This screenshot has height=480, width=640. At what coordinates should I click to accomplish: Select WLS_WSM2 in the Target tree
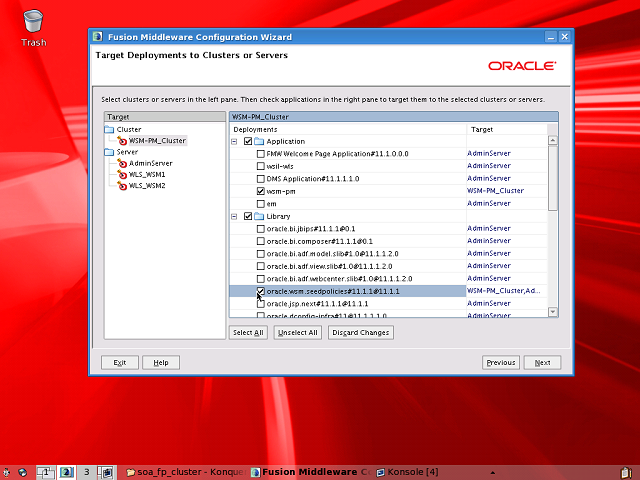coord(147,186)
